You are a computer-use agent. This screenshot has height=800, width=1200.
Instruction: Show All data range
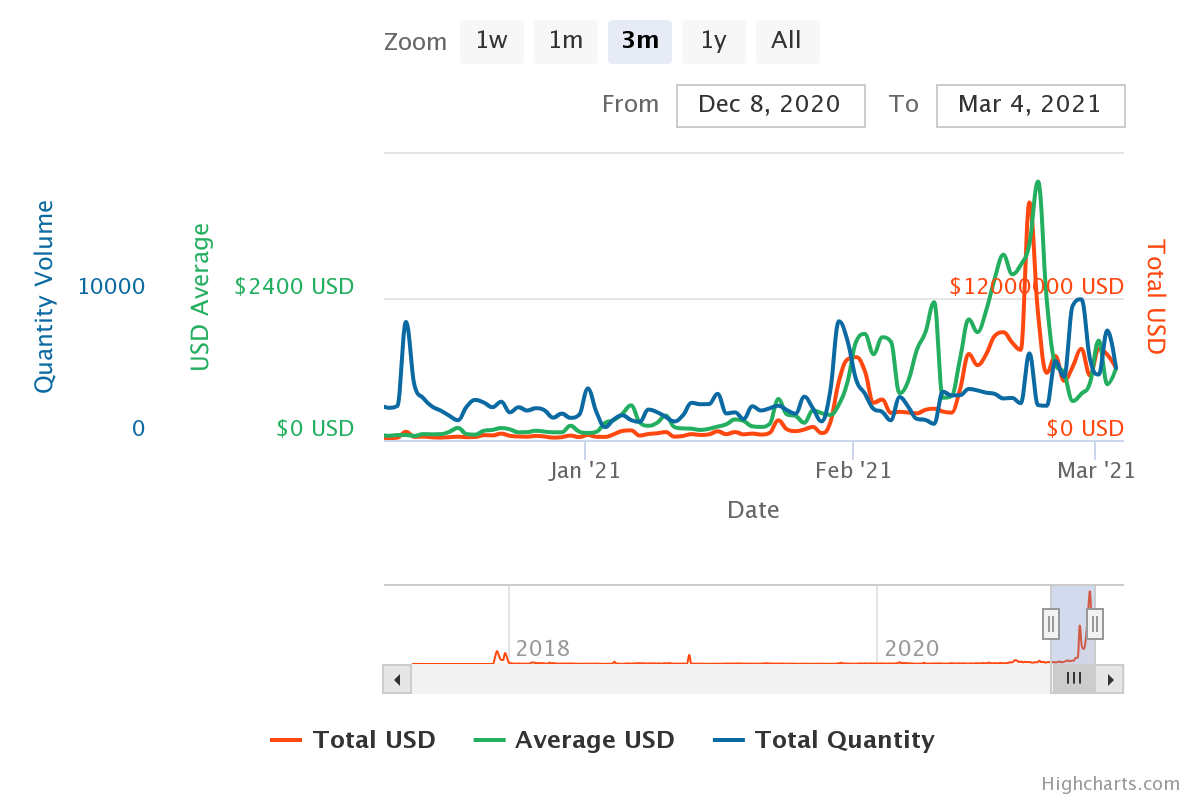pyautogui.click(x=787, y=41)
